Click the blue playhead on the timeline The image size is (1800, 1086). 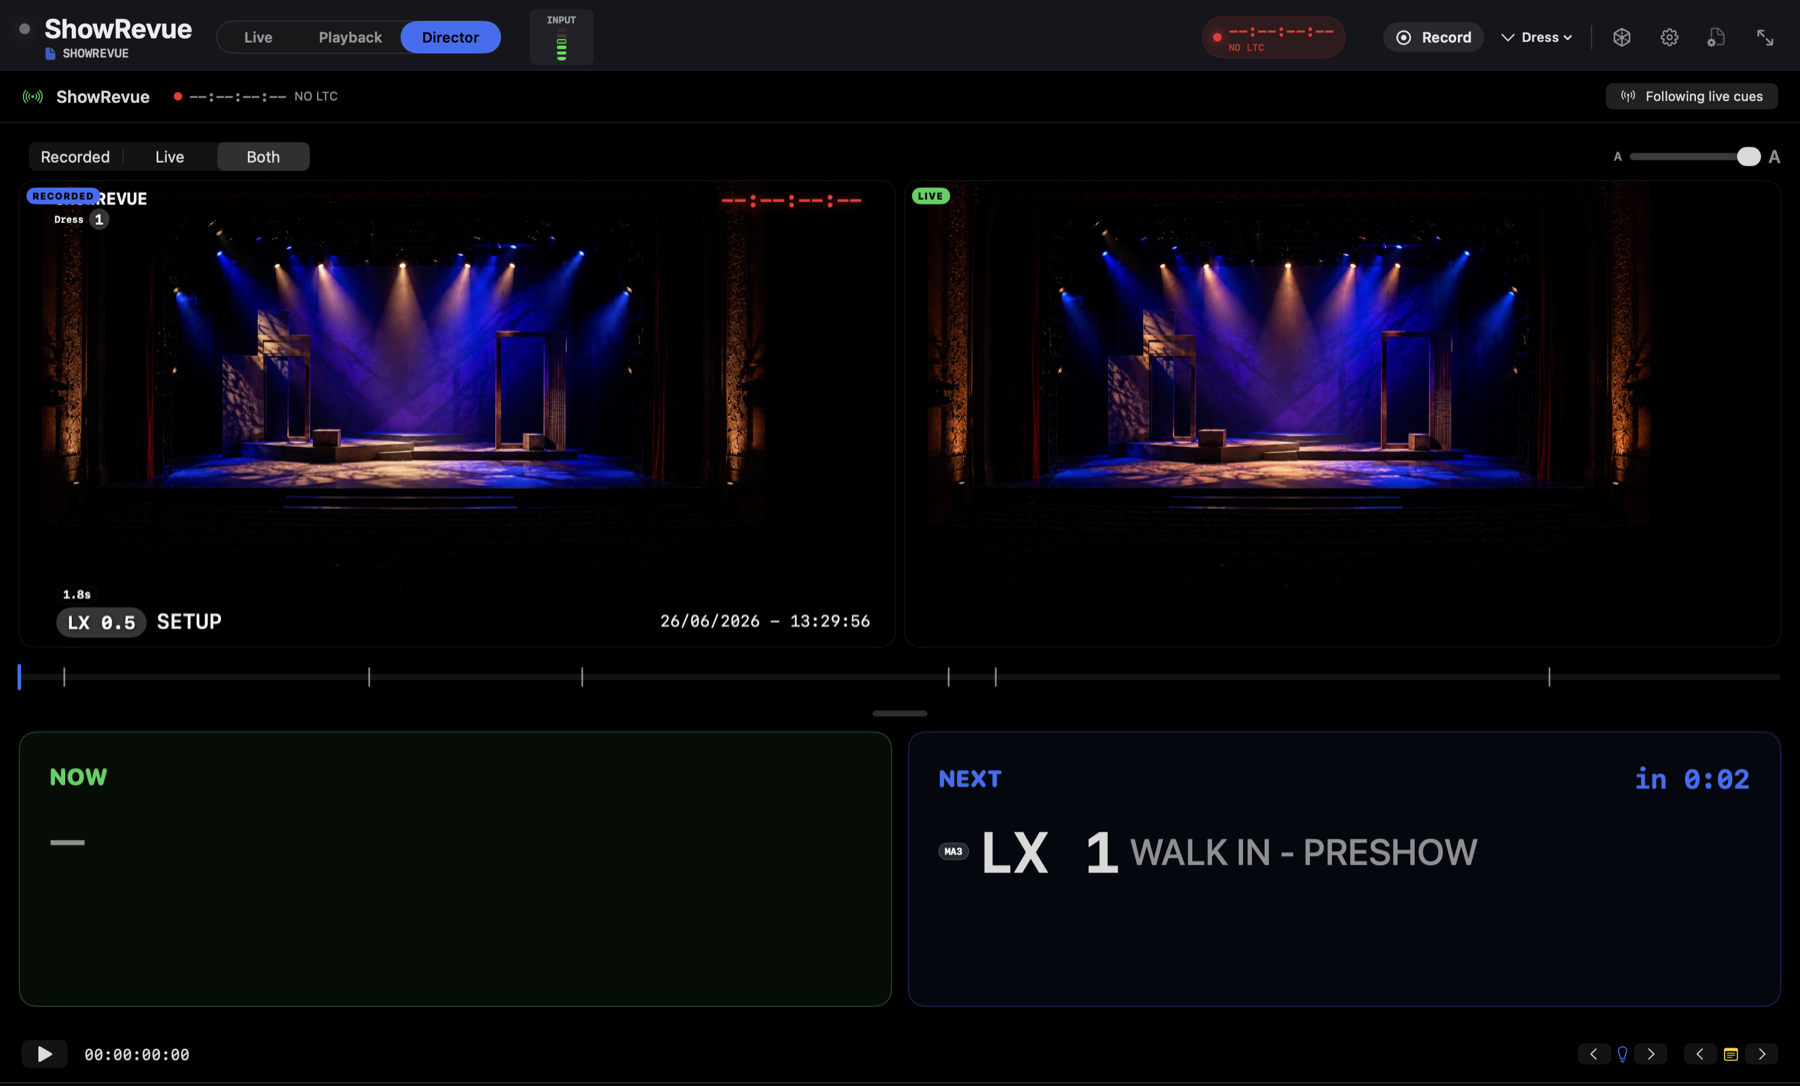19,677
